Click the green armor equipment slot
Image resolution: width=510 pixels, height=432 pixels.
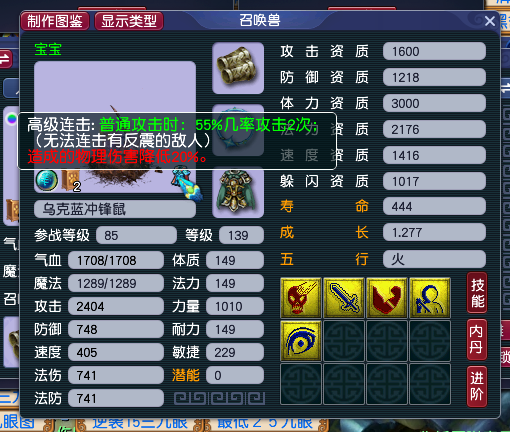click(238, 192)
